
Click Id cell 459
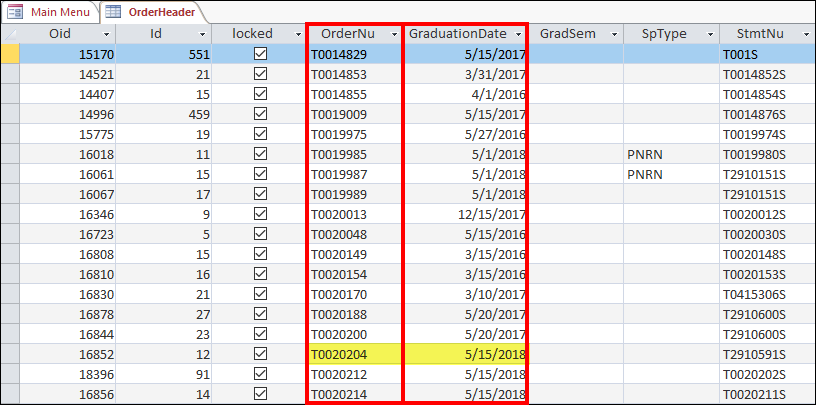[164, 114]
